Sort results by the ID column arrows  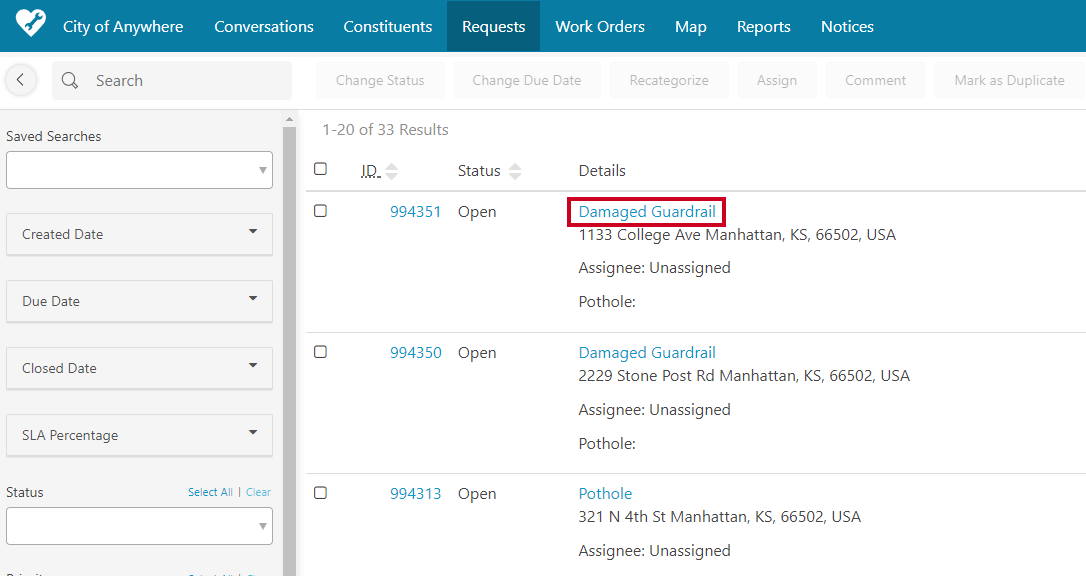[x=392, y=171]
